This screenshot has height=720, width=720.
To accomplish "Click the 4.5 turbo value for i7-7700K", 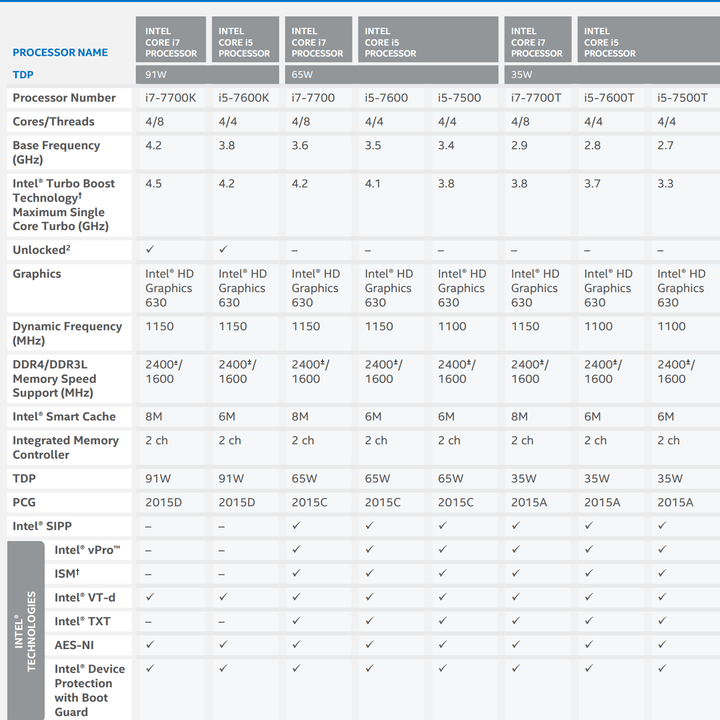I will click(x=153, y=184).
